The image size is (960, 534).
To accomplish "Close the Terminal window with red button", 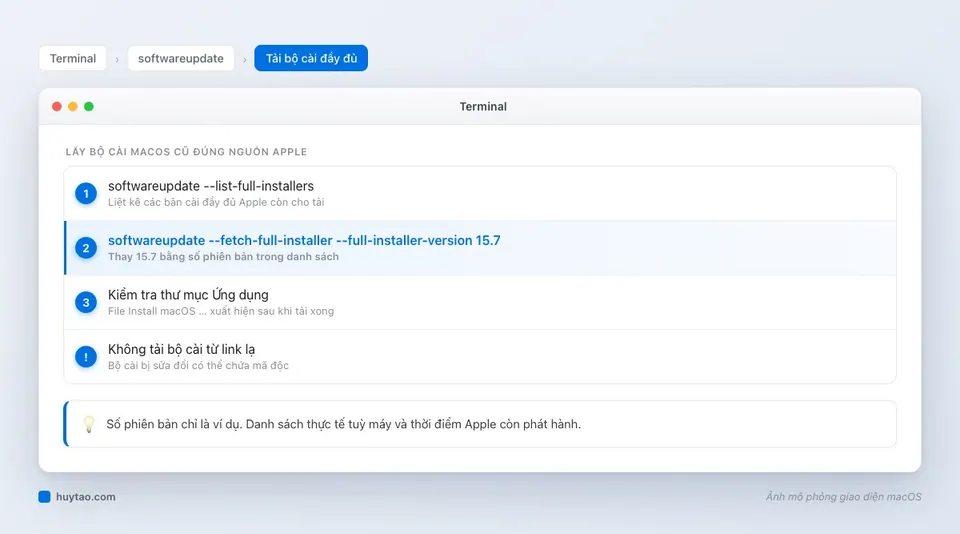I will point(57,107).
